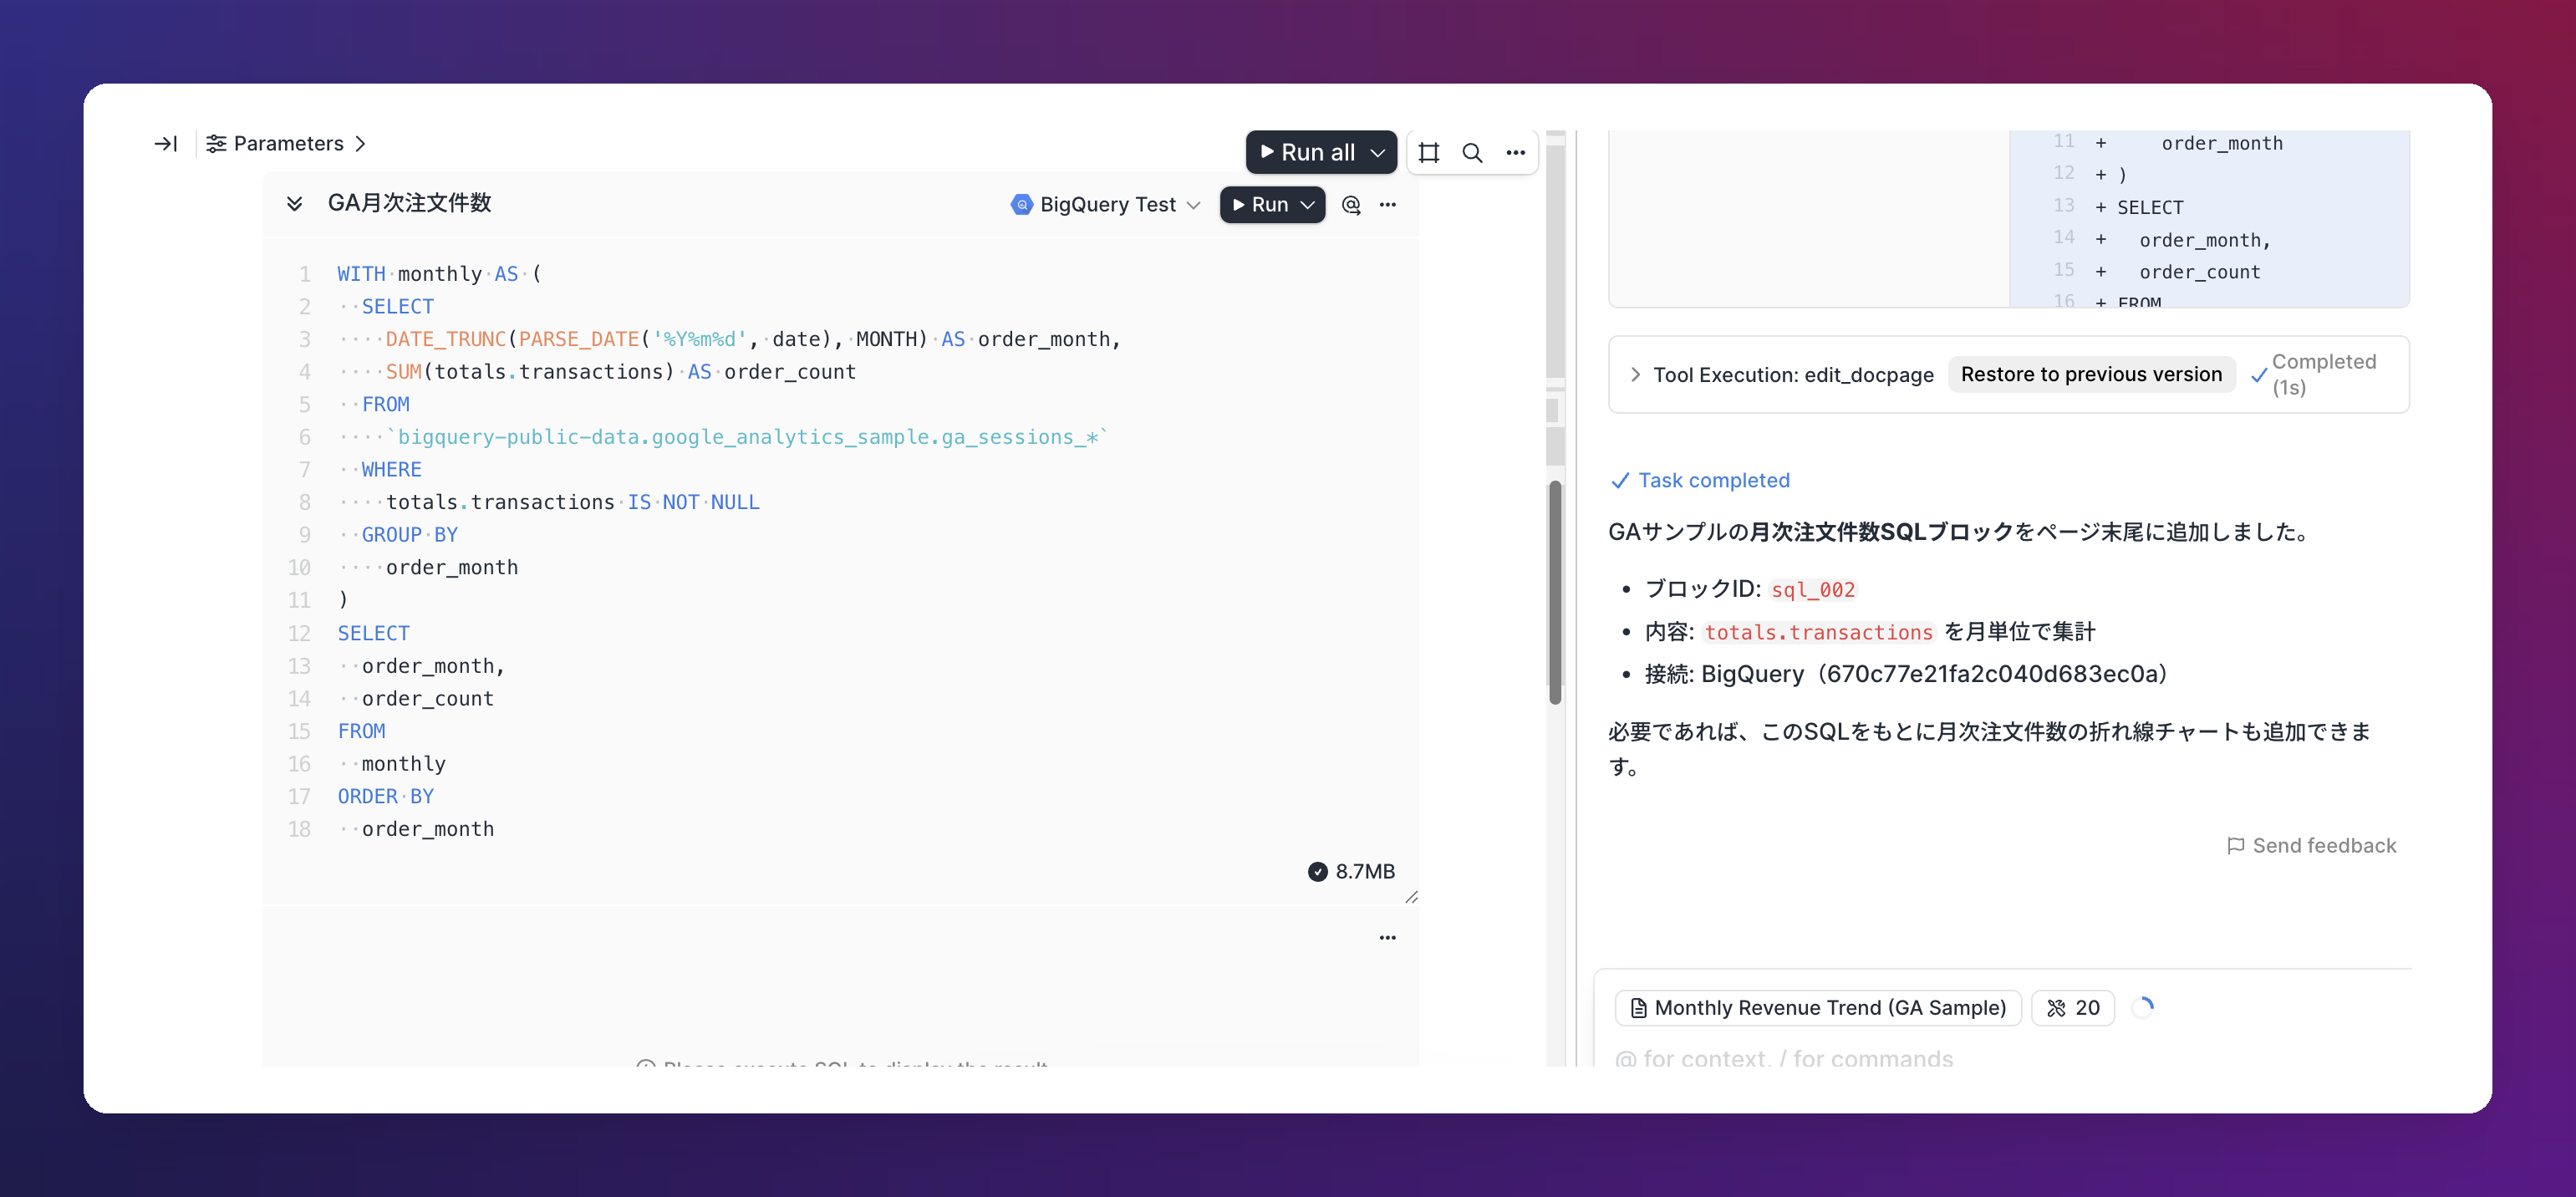Run the SQL block
Image resolution: width=2576 pixels, height=1197 pixels.
(x=1260, y=205)
